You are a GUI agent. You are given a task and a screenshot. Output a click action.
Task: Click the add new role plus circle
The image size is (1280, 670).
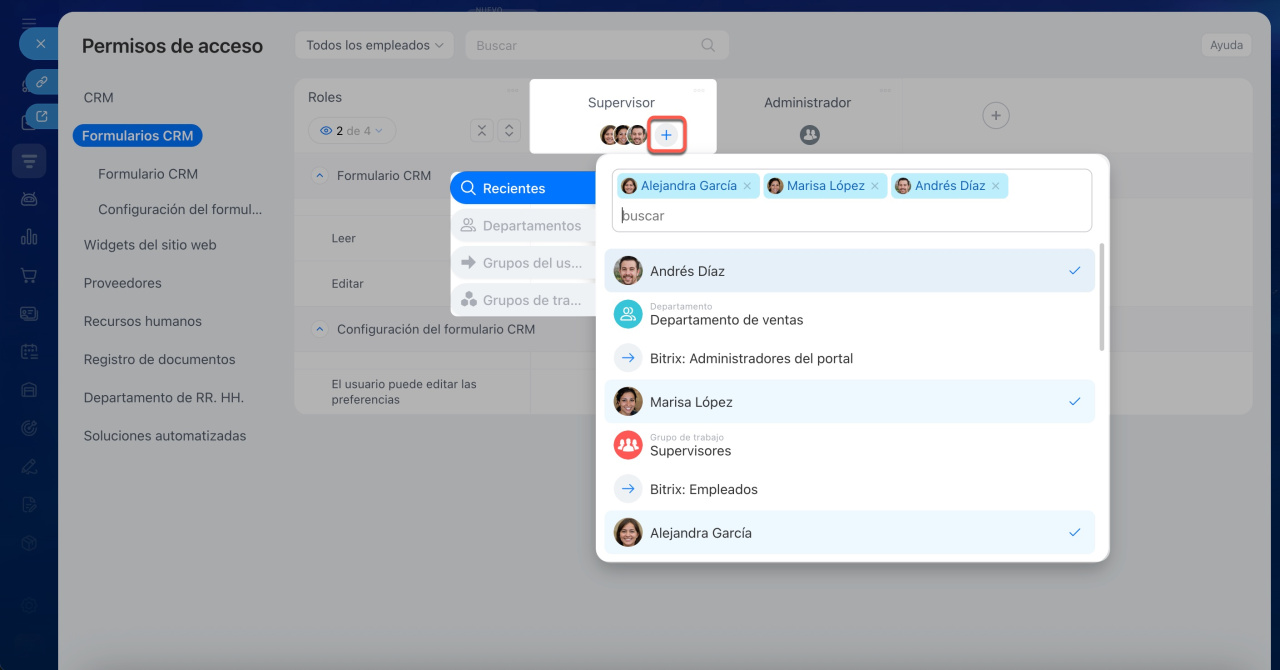(x=995, y=116)
